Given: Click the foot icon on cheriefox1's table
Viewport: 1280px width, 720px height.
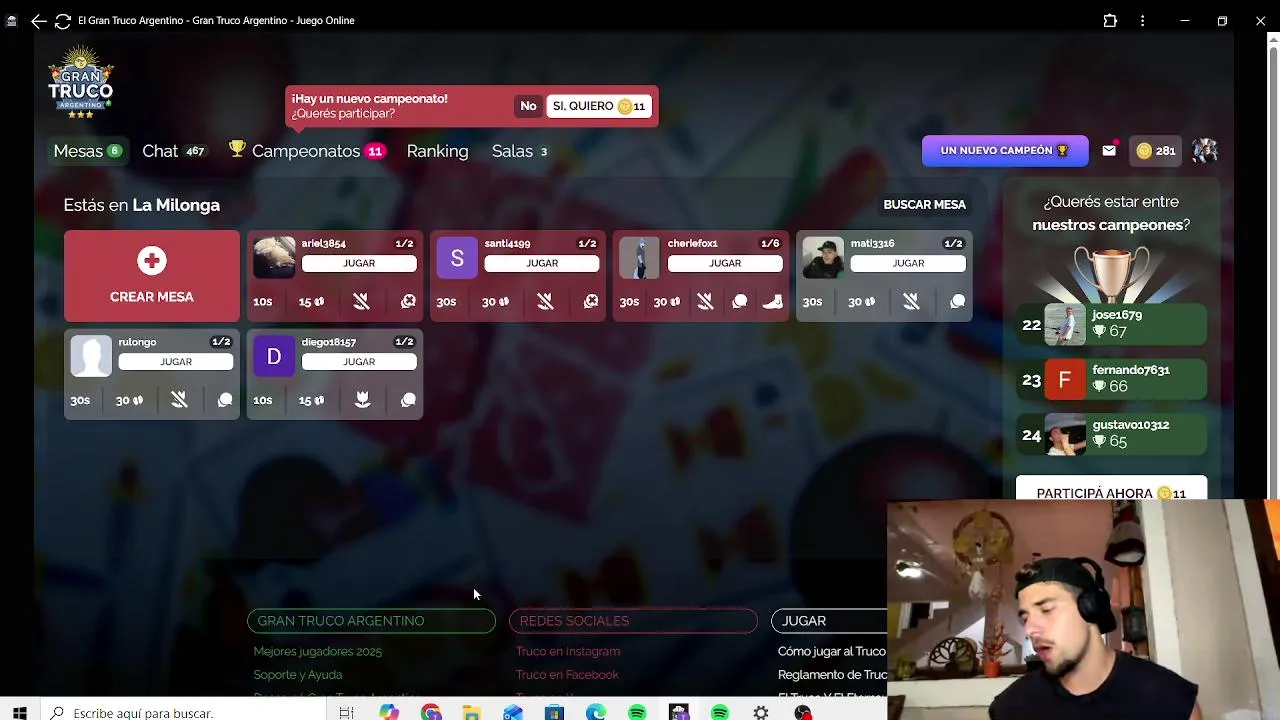Looking at the screenshot, I should tap(772, 301).
